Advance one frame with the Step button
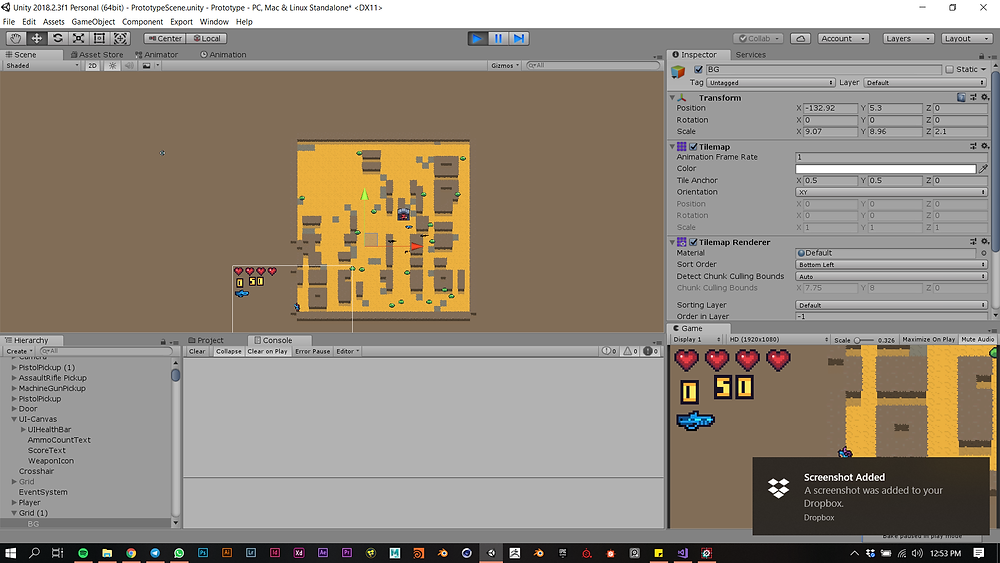Image resolution: width=1000 pixels, height=563 pixels. pos(519,38)
